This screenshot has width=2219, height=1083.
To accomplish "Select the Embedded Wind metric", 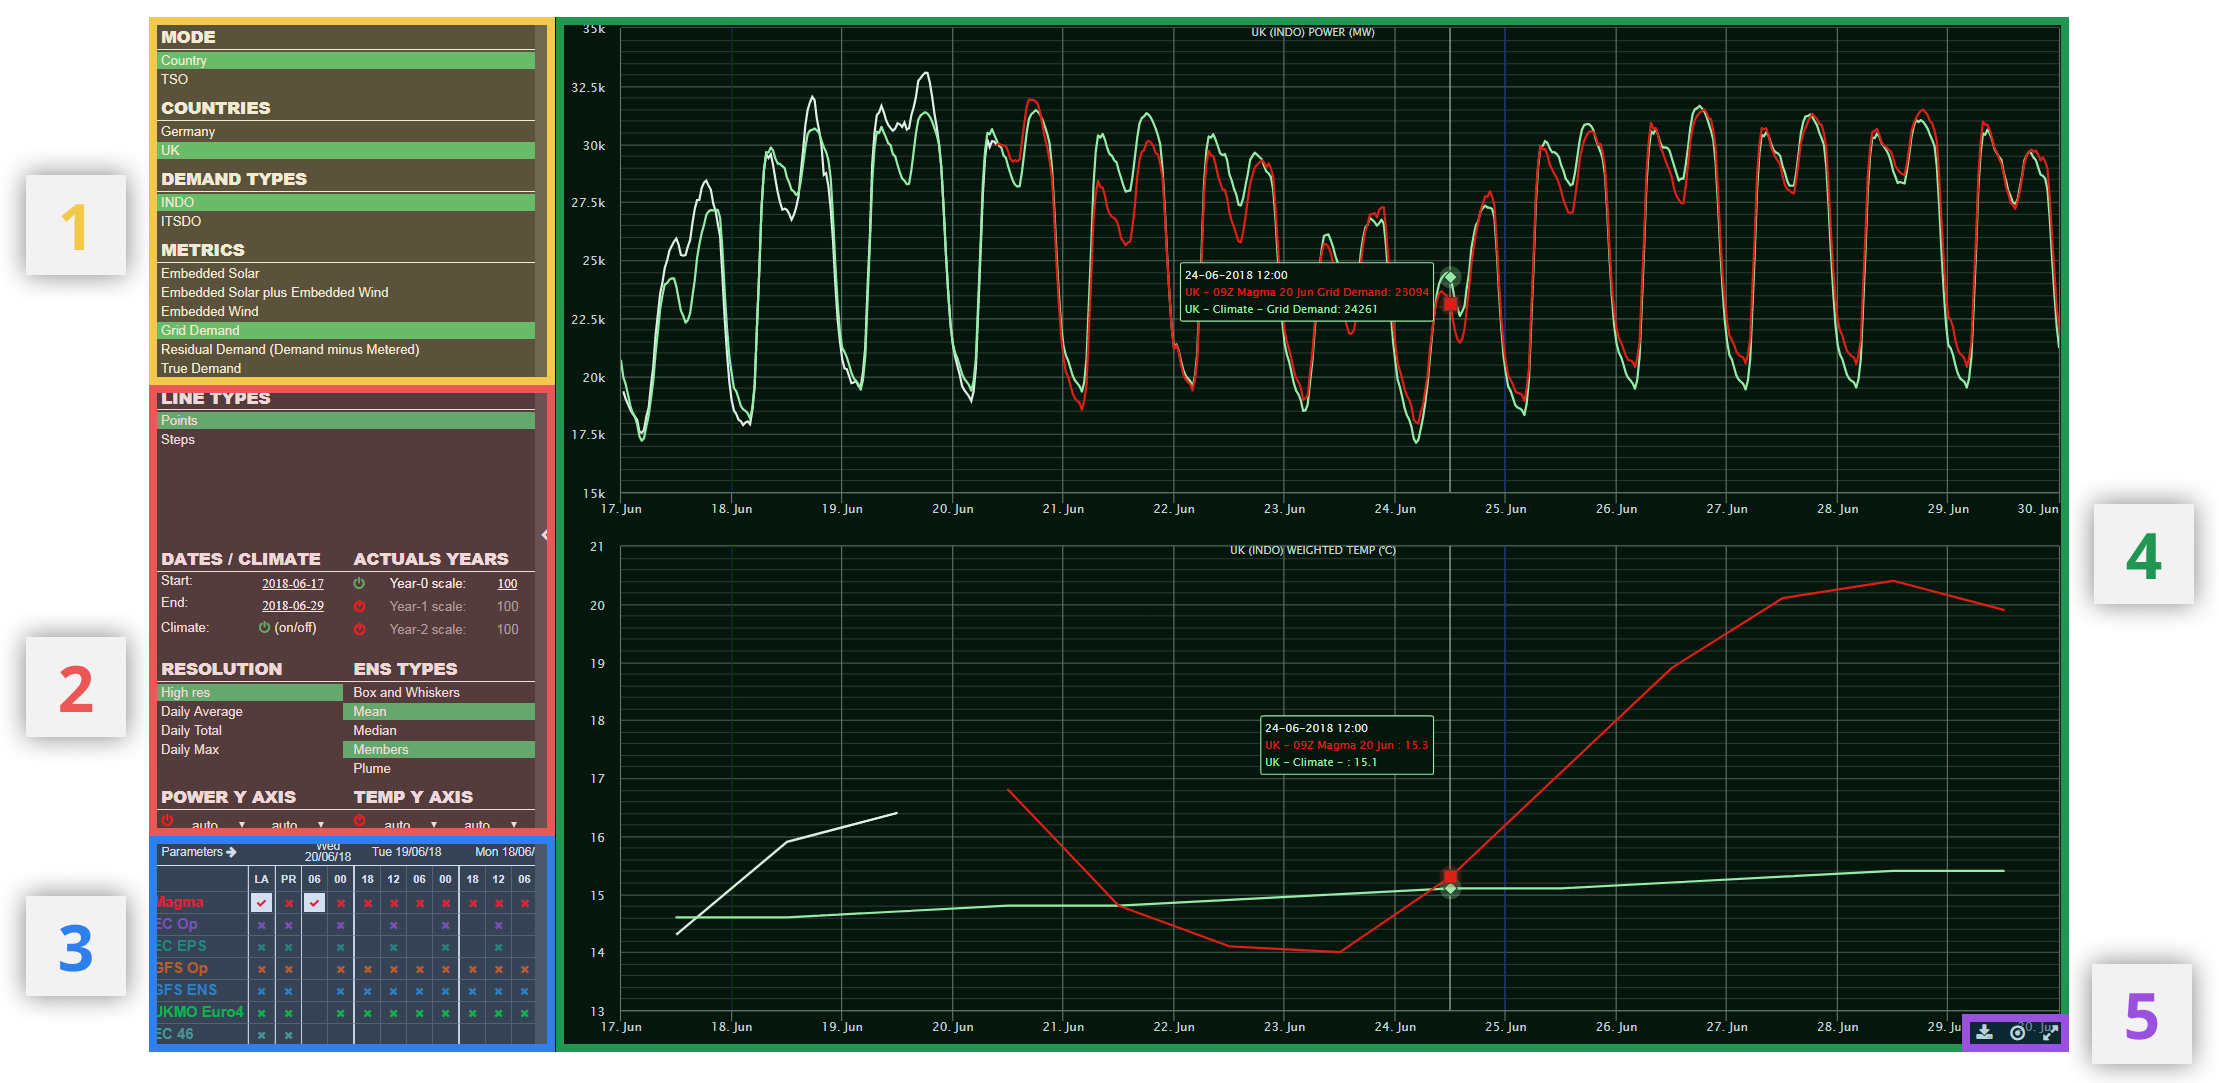I will [346, 311].
